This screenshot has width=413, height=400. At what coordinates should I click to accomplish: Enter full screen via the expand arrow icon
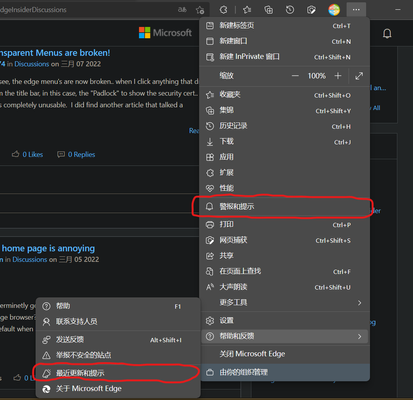(x=359, y=76)
